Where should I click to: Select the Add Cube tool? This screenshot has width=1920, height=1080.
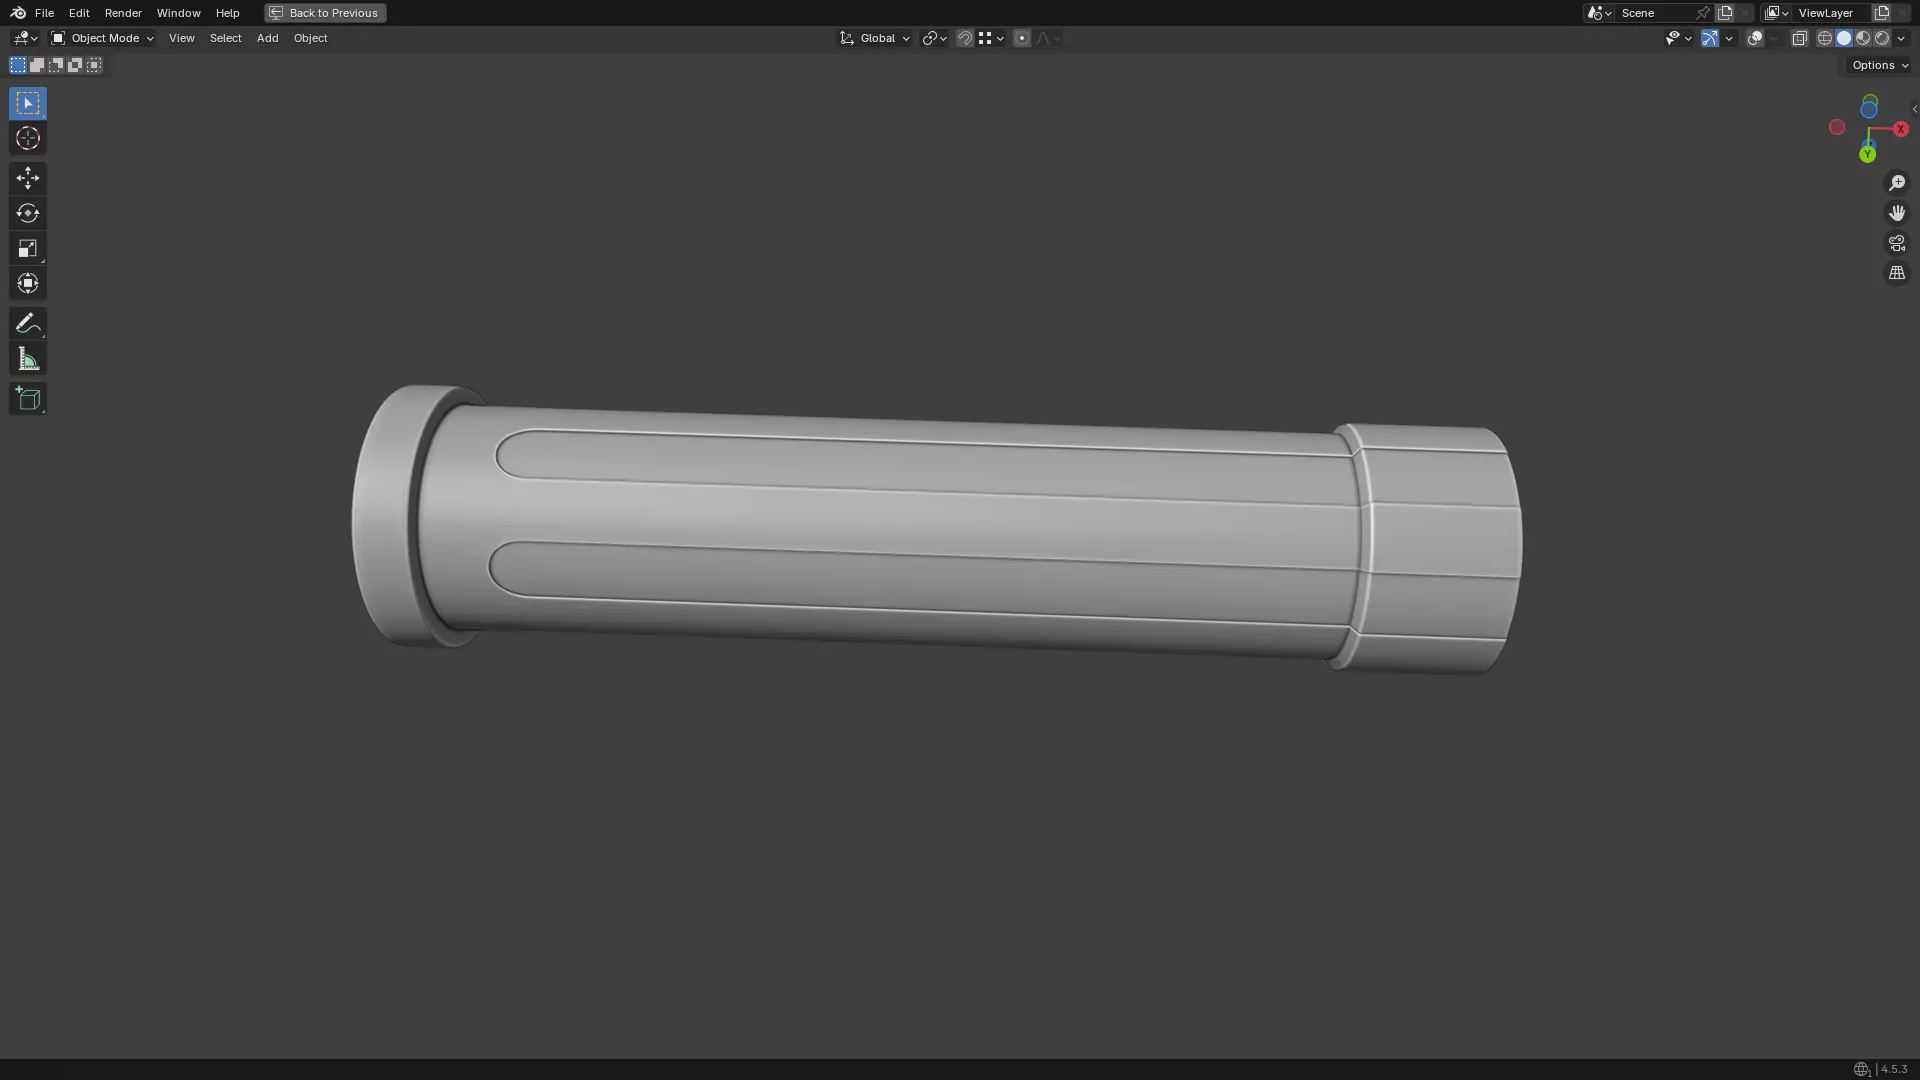coord(28,399)
